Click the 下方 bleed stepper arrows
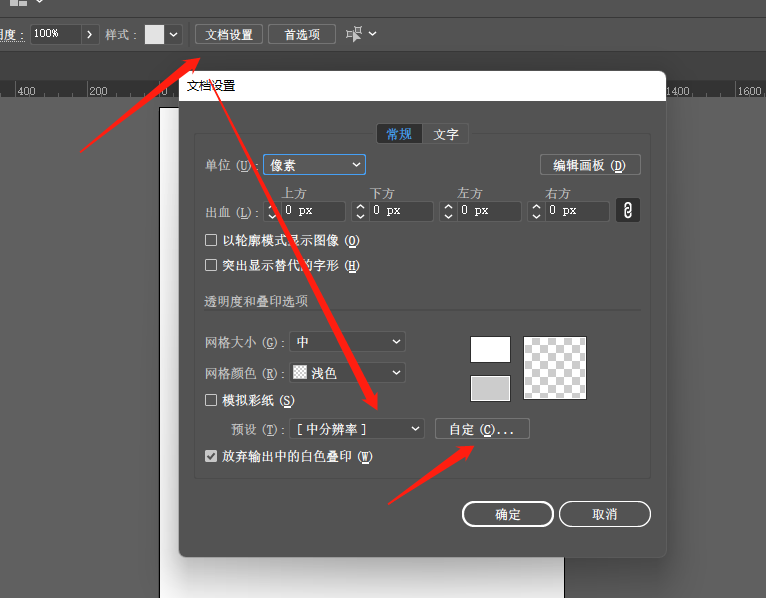Viewport: 766px width, 598px height. (x=361, y=211)
